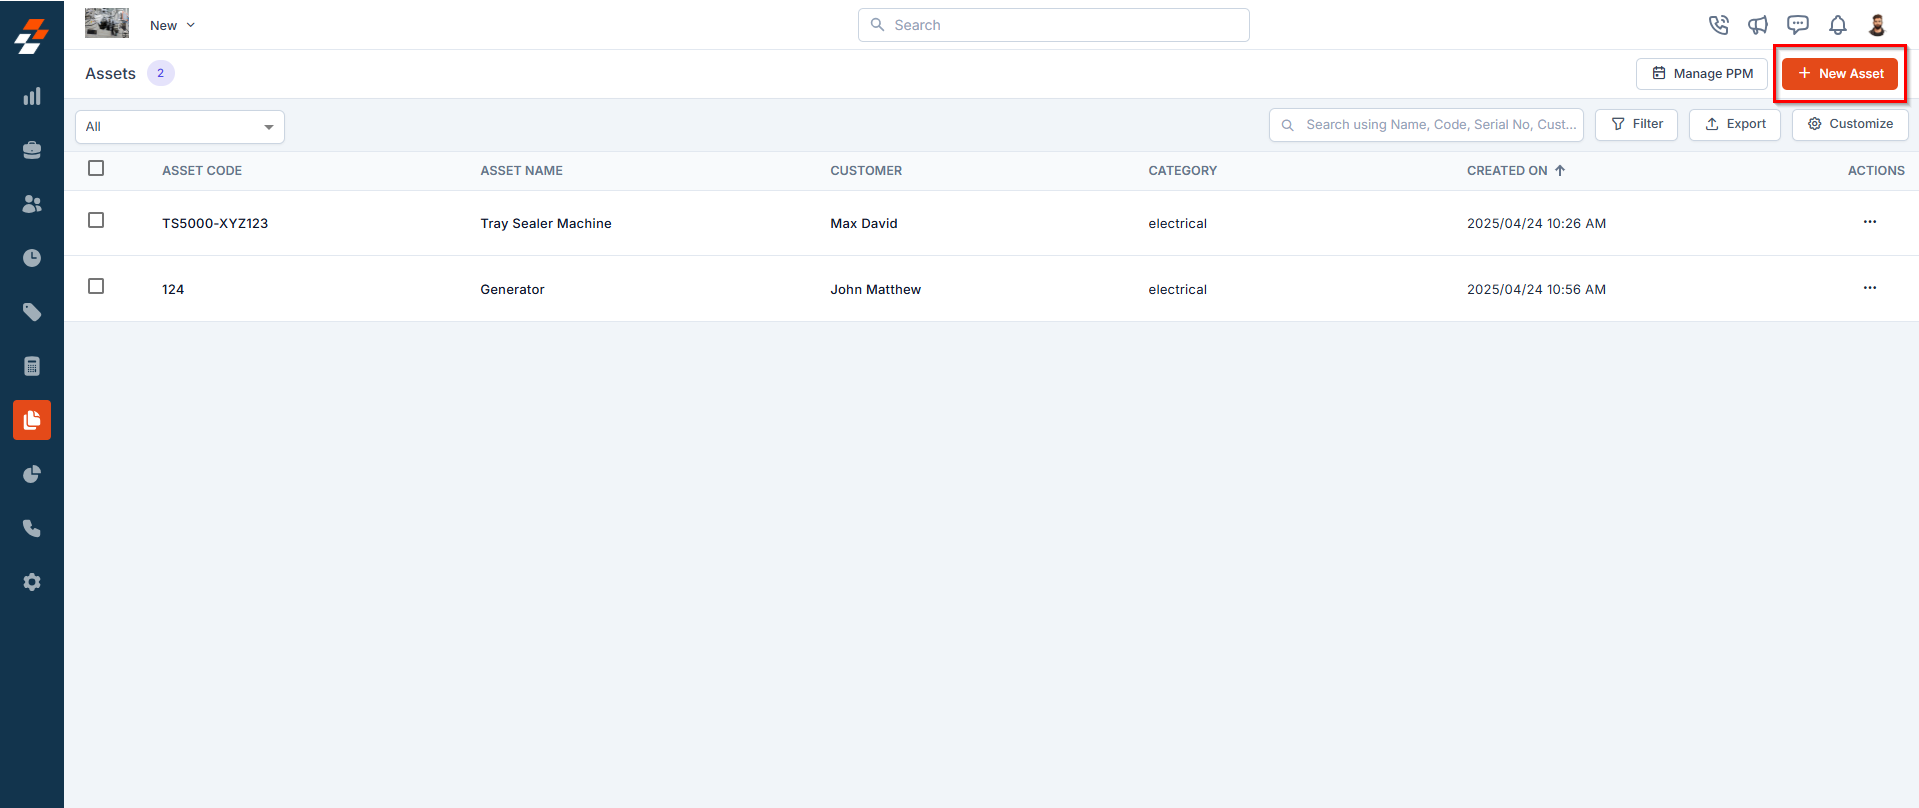1919x808 pixels.
Task: Click the Manage PPM button
Action: coord(1702,74)
